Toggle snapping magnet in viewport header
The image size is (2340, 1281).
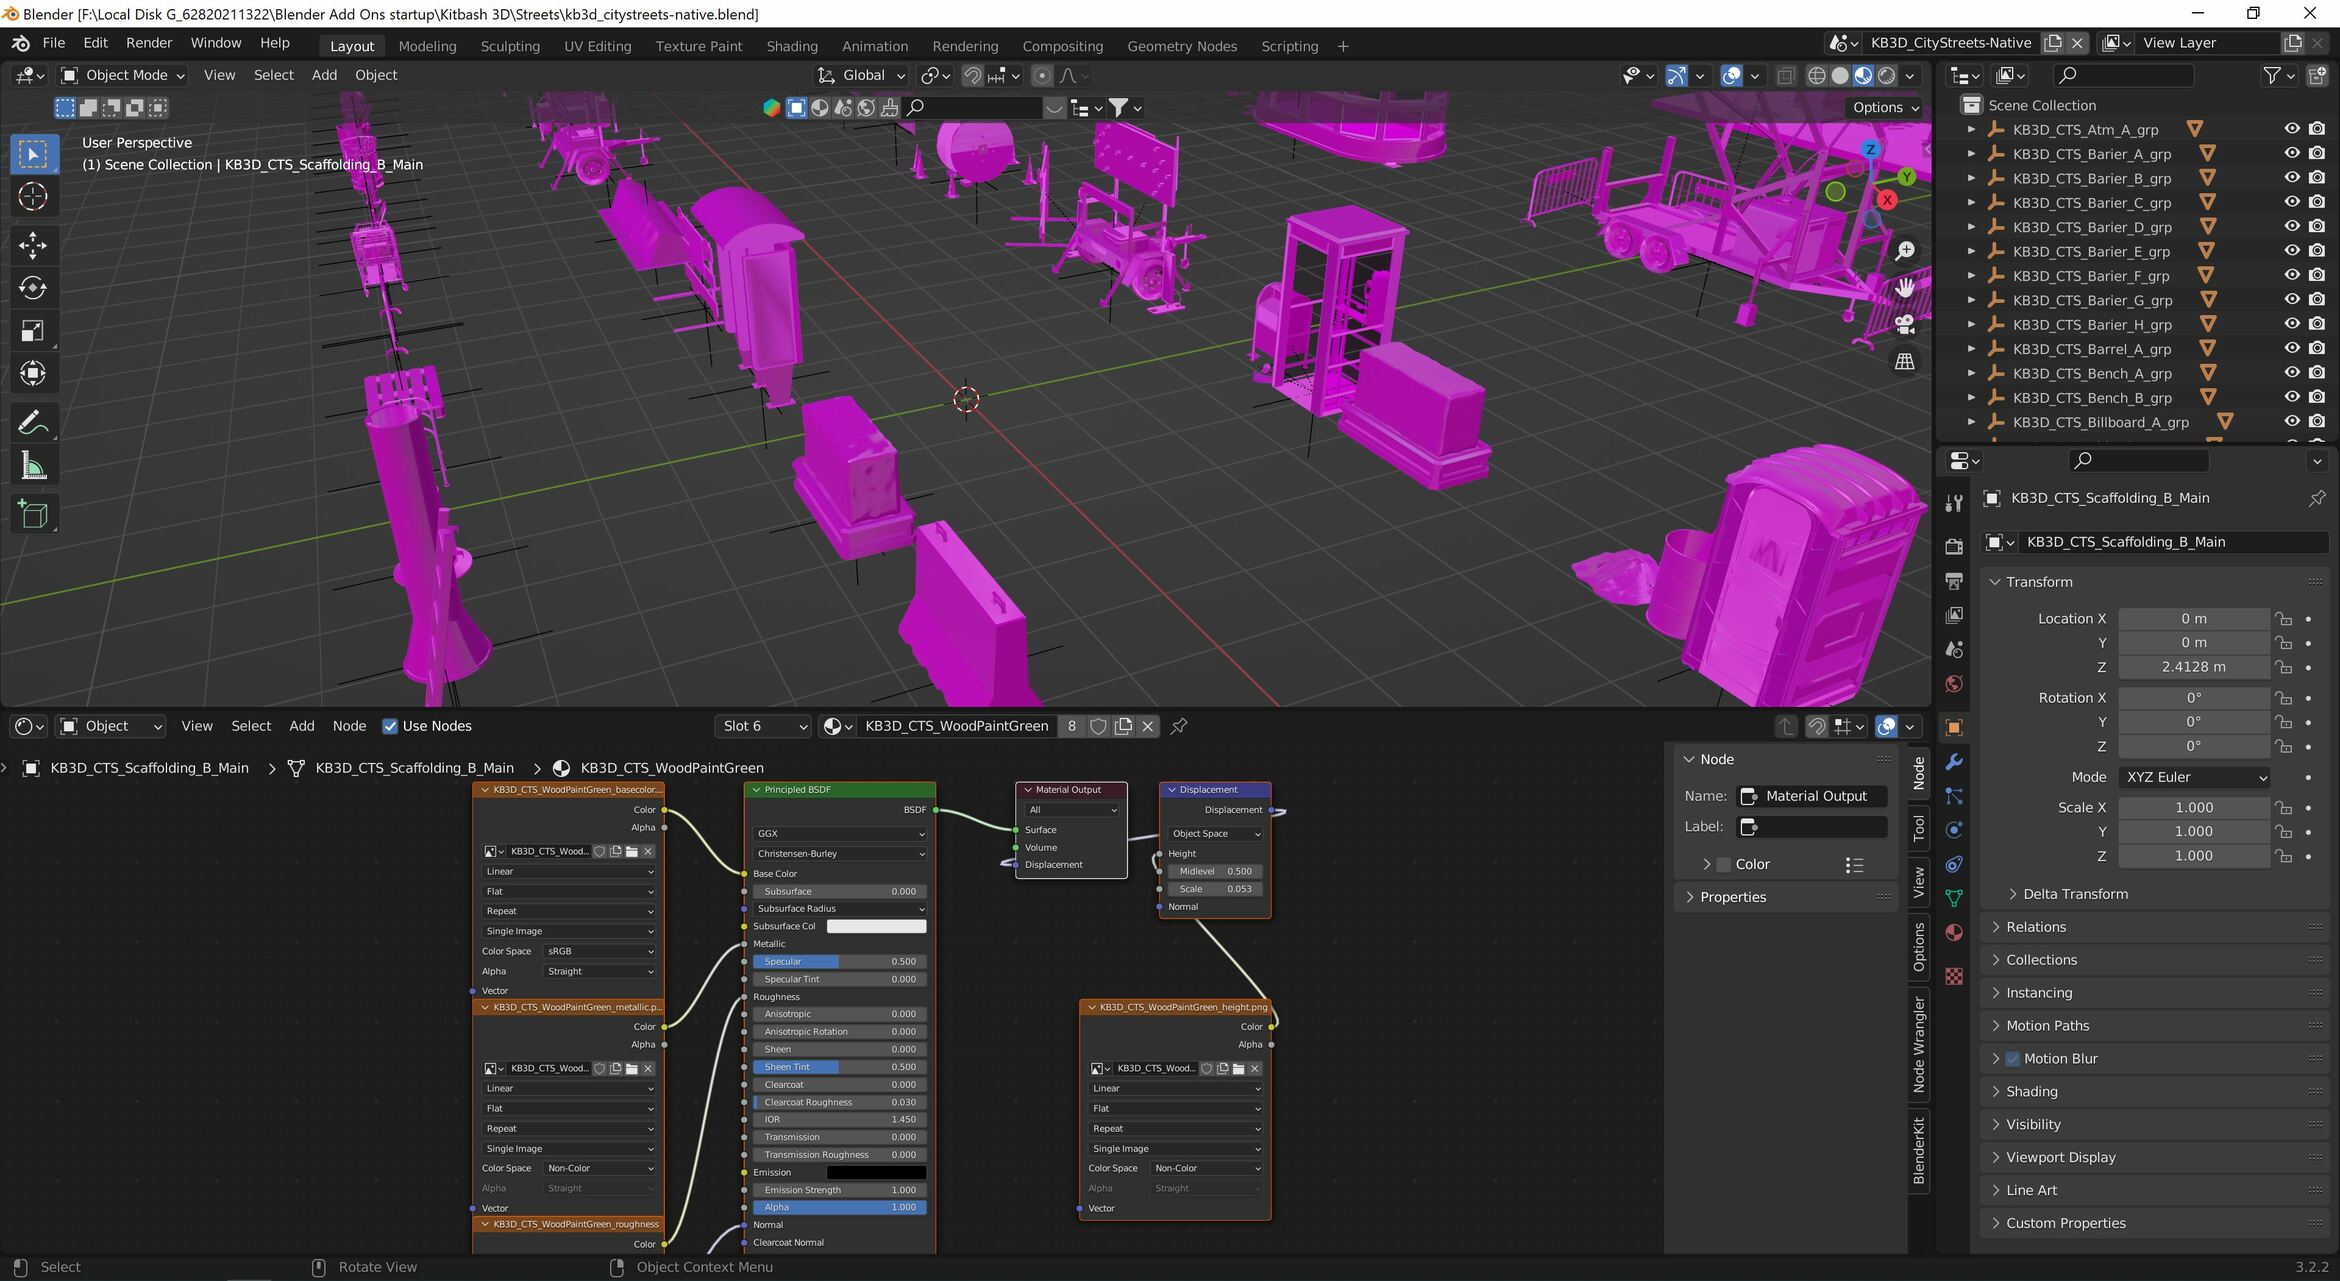pos(972,75)
